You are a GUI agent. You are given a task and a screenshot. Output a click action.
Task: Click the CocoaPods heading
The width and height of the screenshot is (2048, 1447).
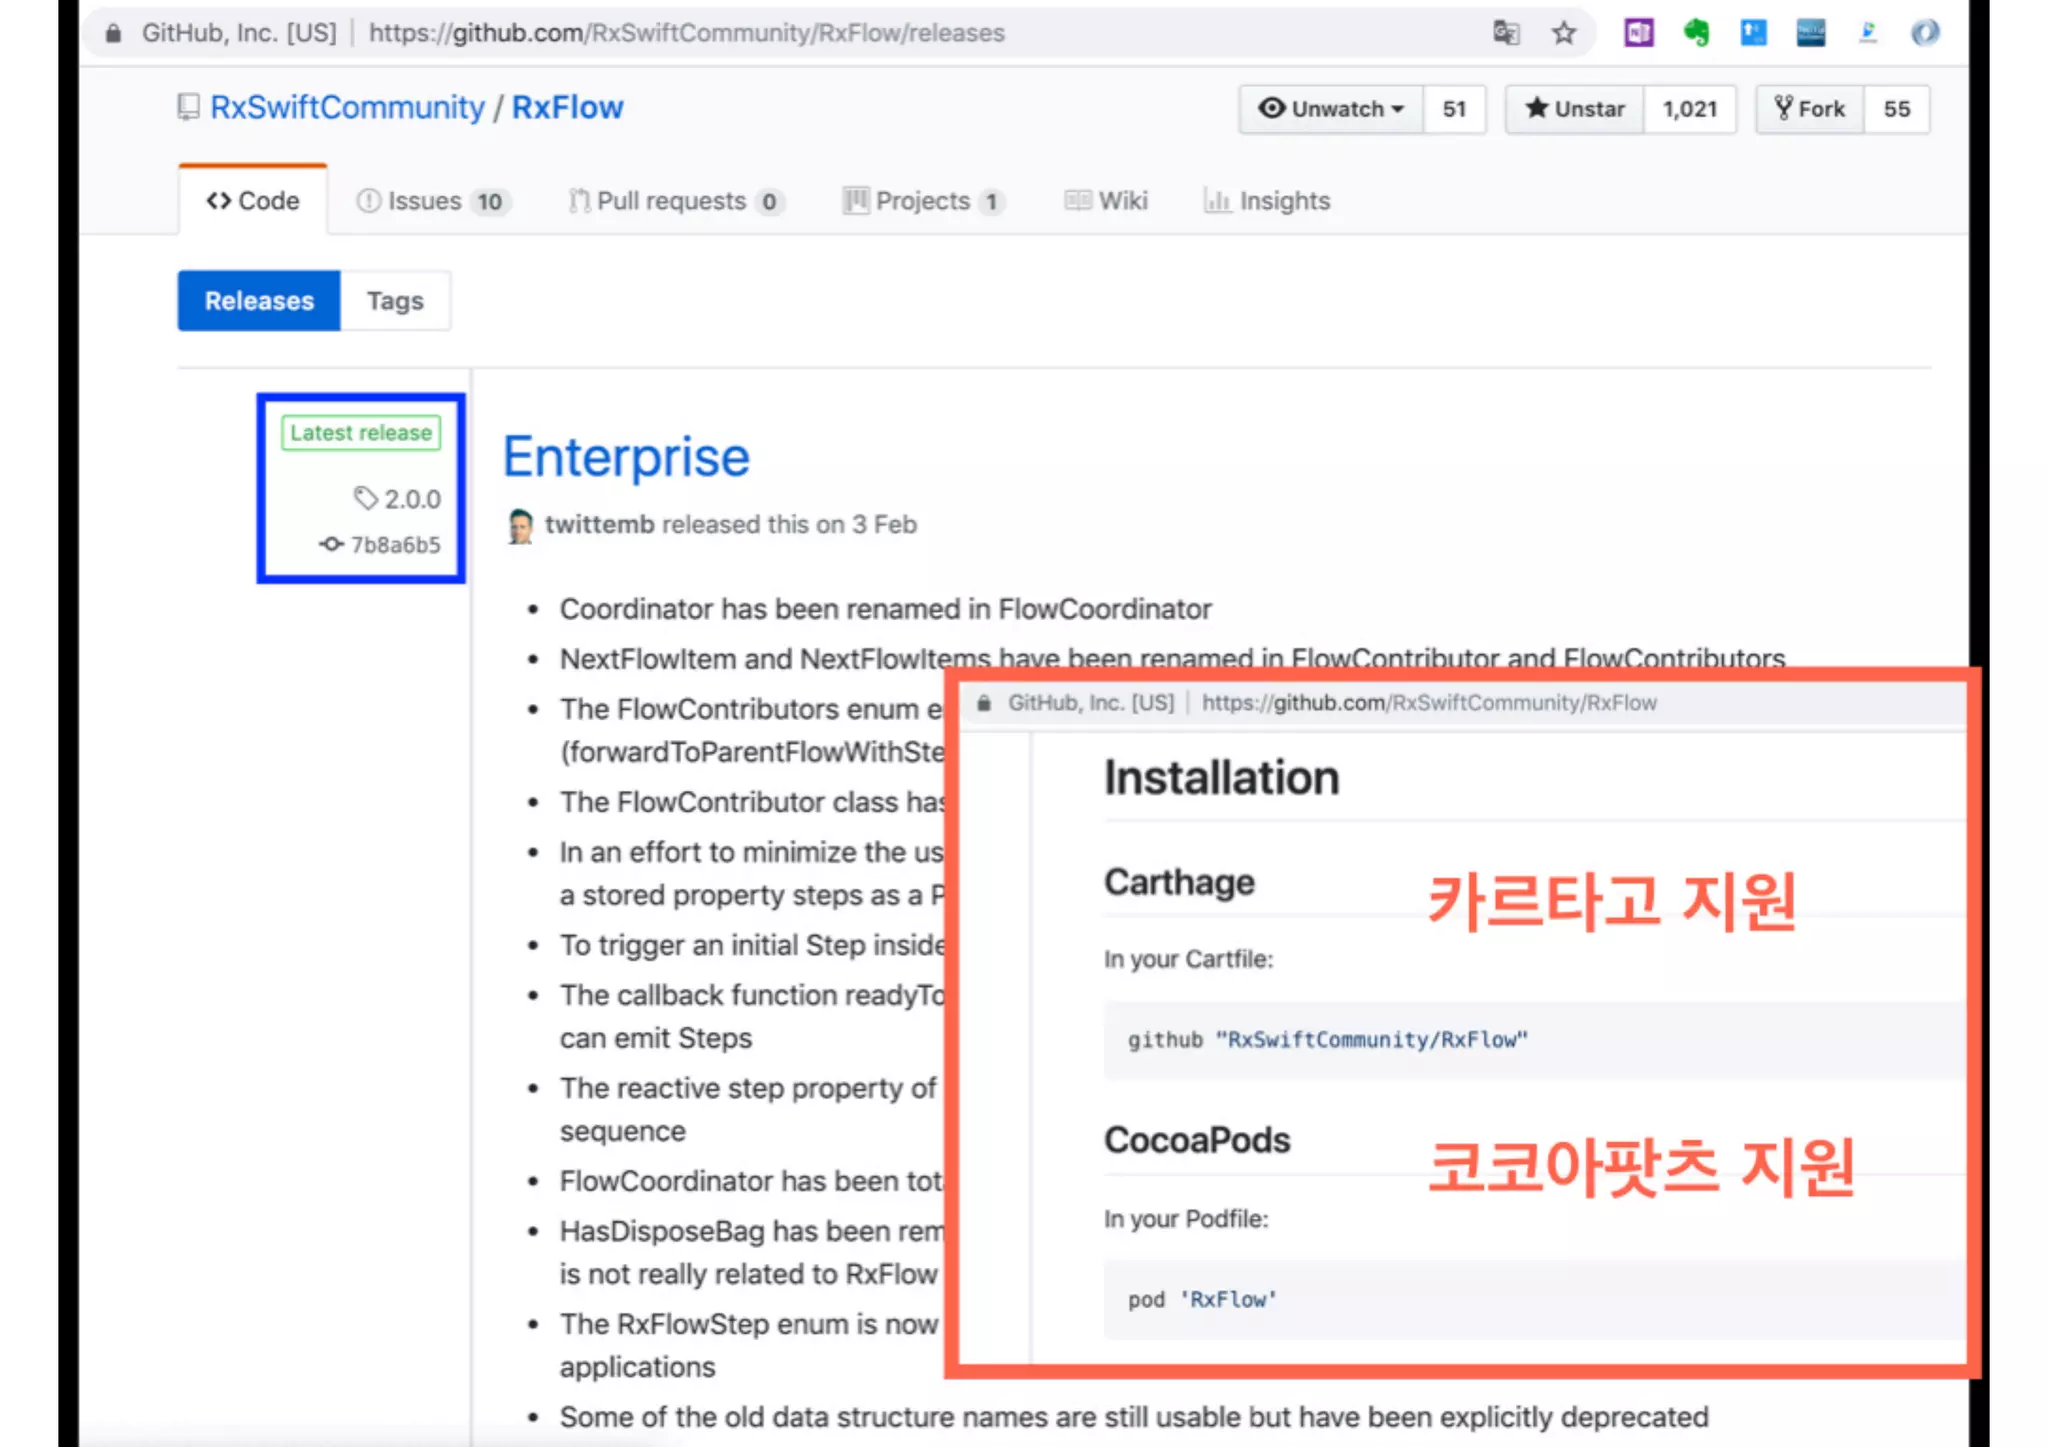pyautogui.click(x=1197, y=1140)
